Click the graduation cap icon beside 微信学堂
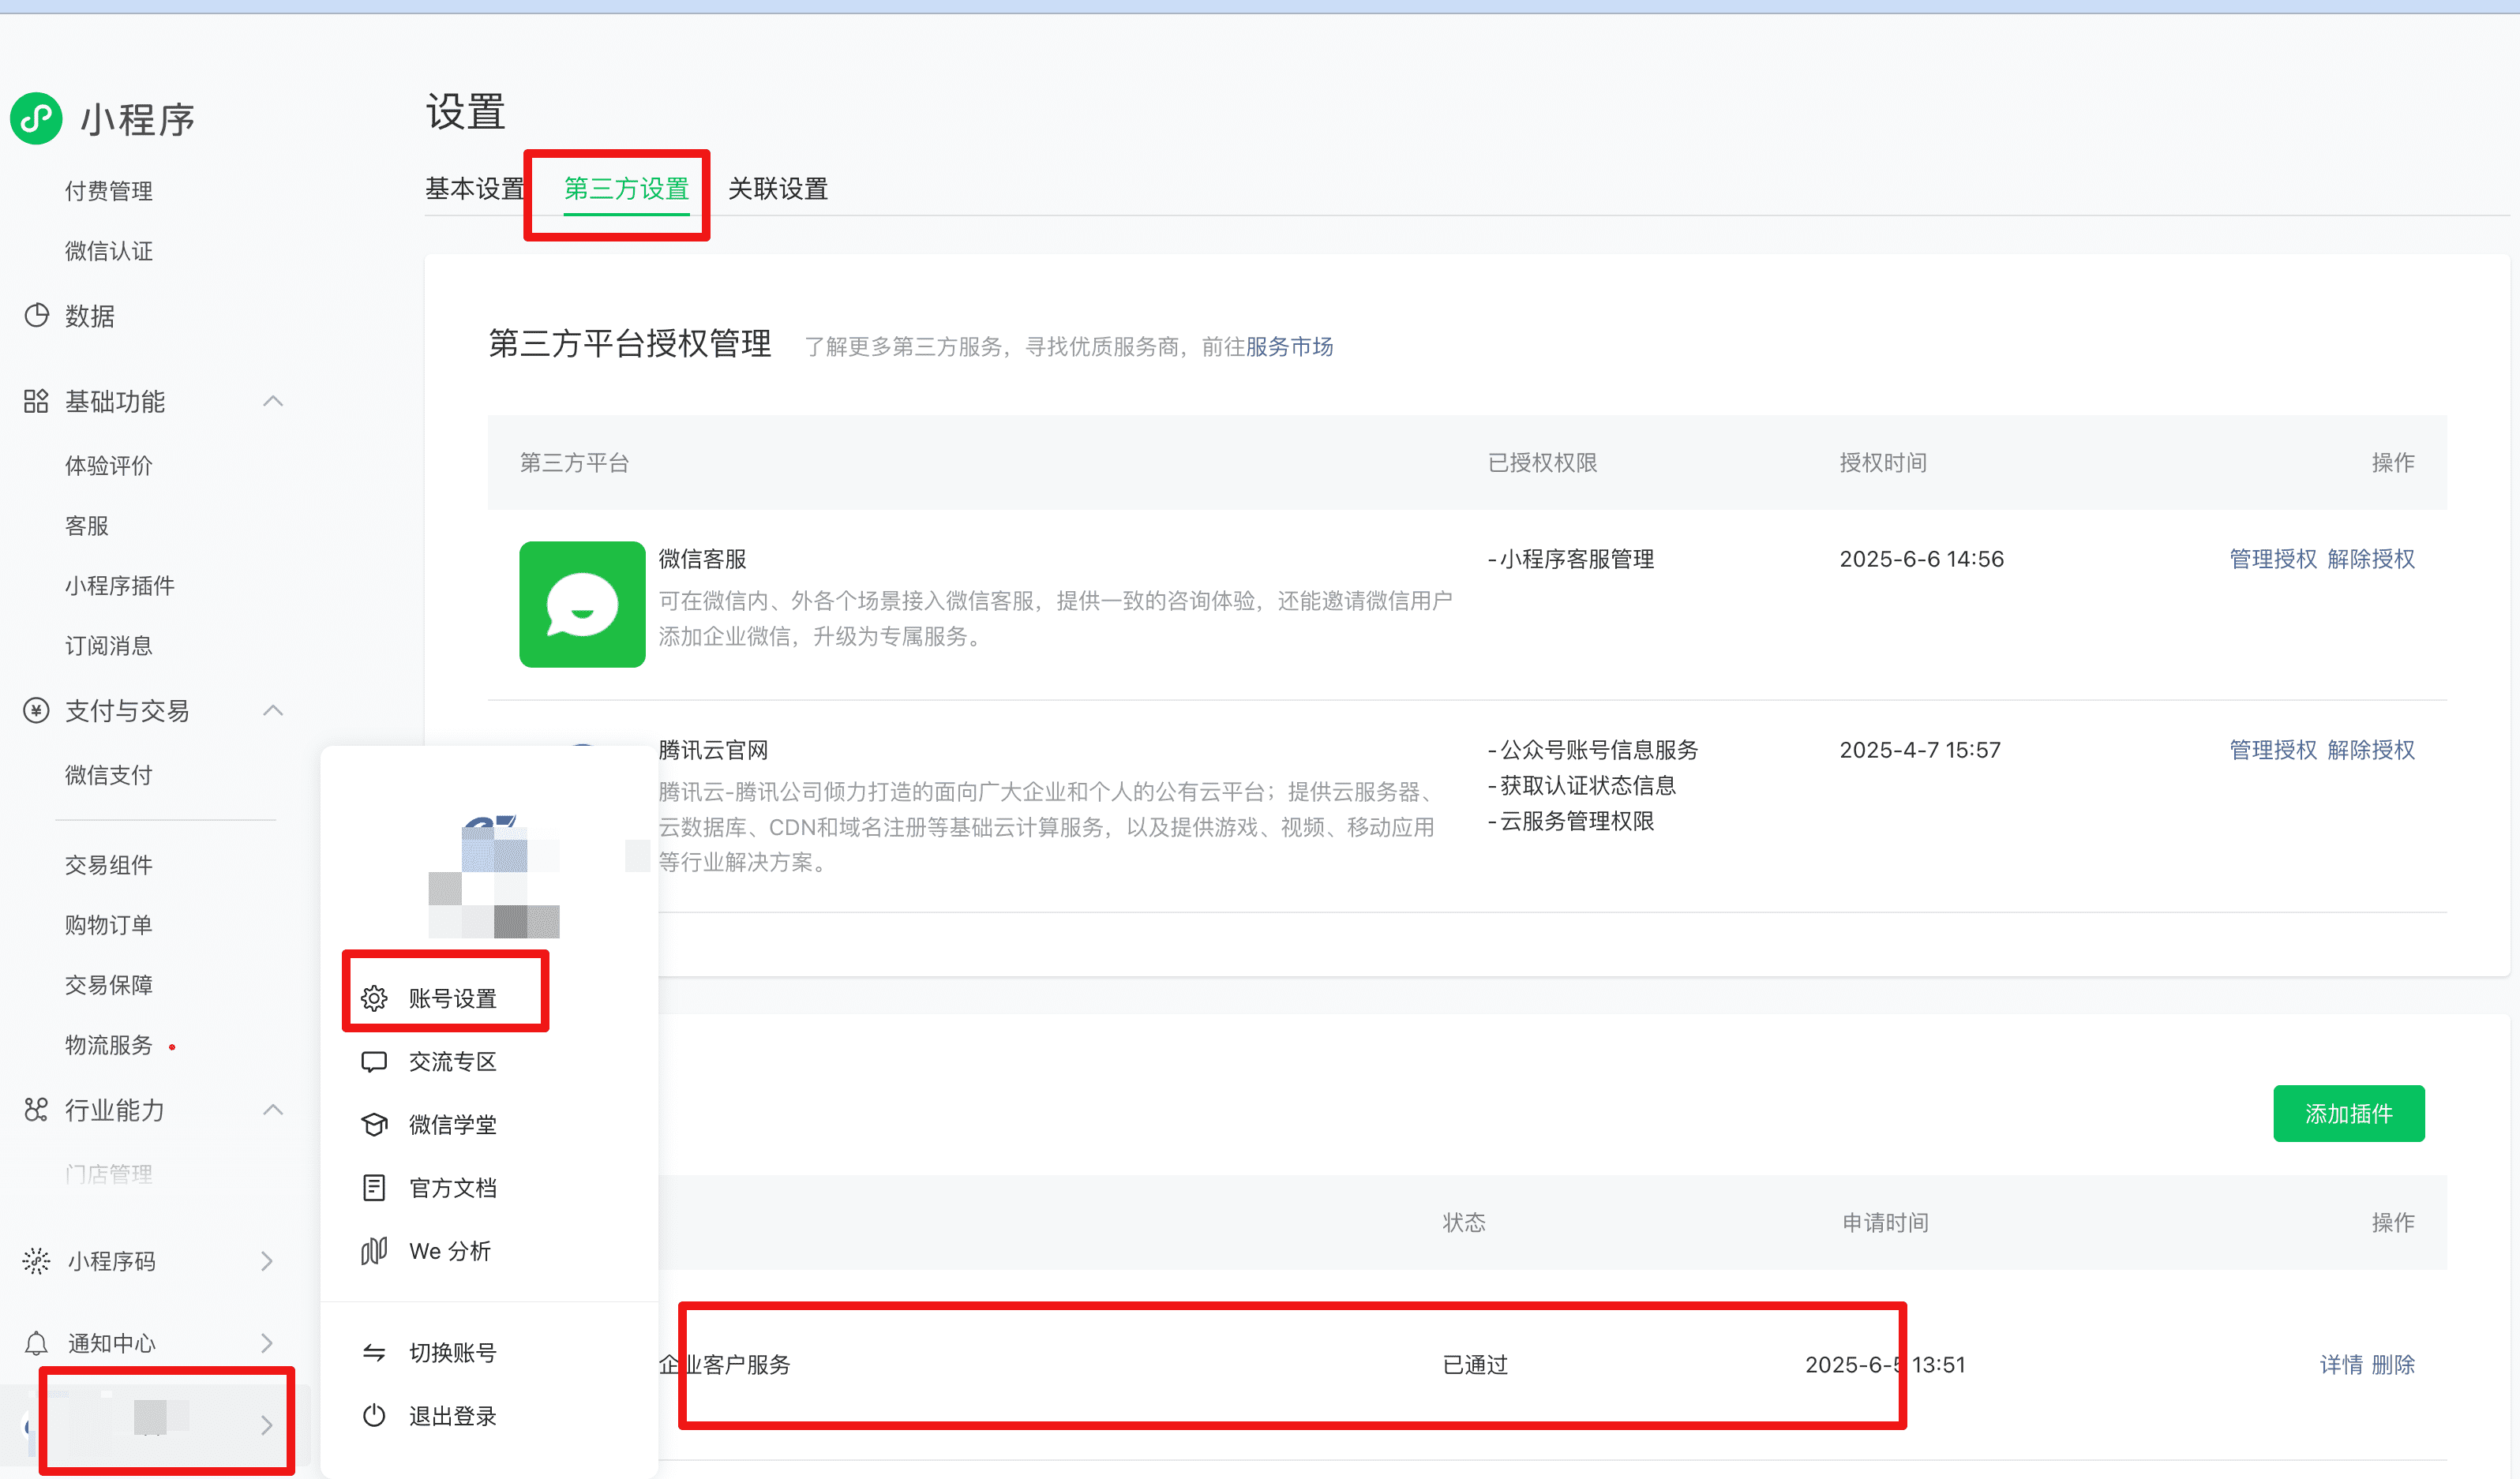2520x1479 pixels. point(374,1125)
